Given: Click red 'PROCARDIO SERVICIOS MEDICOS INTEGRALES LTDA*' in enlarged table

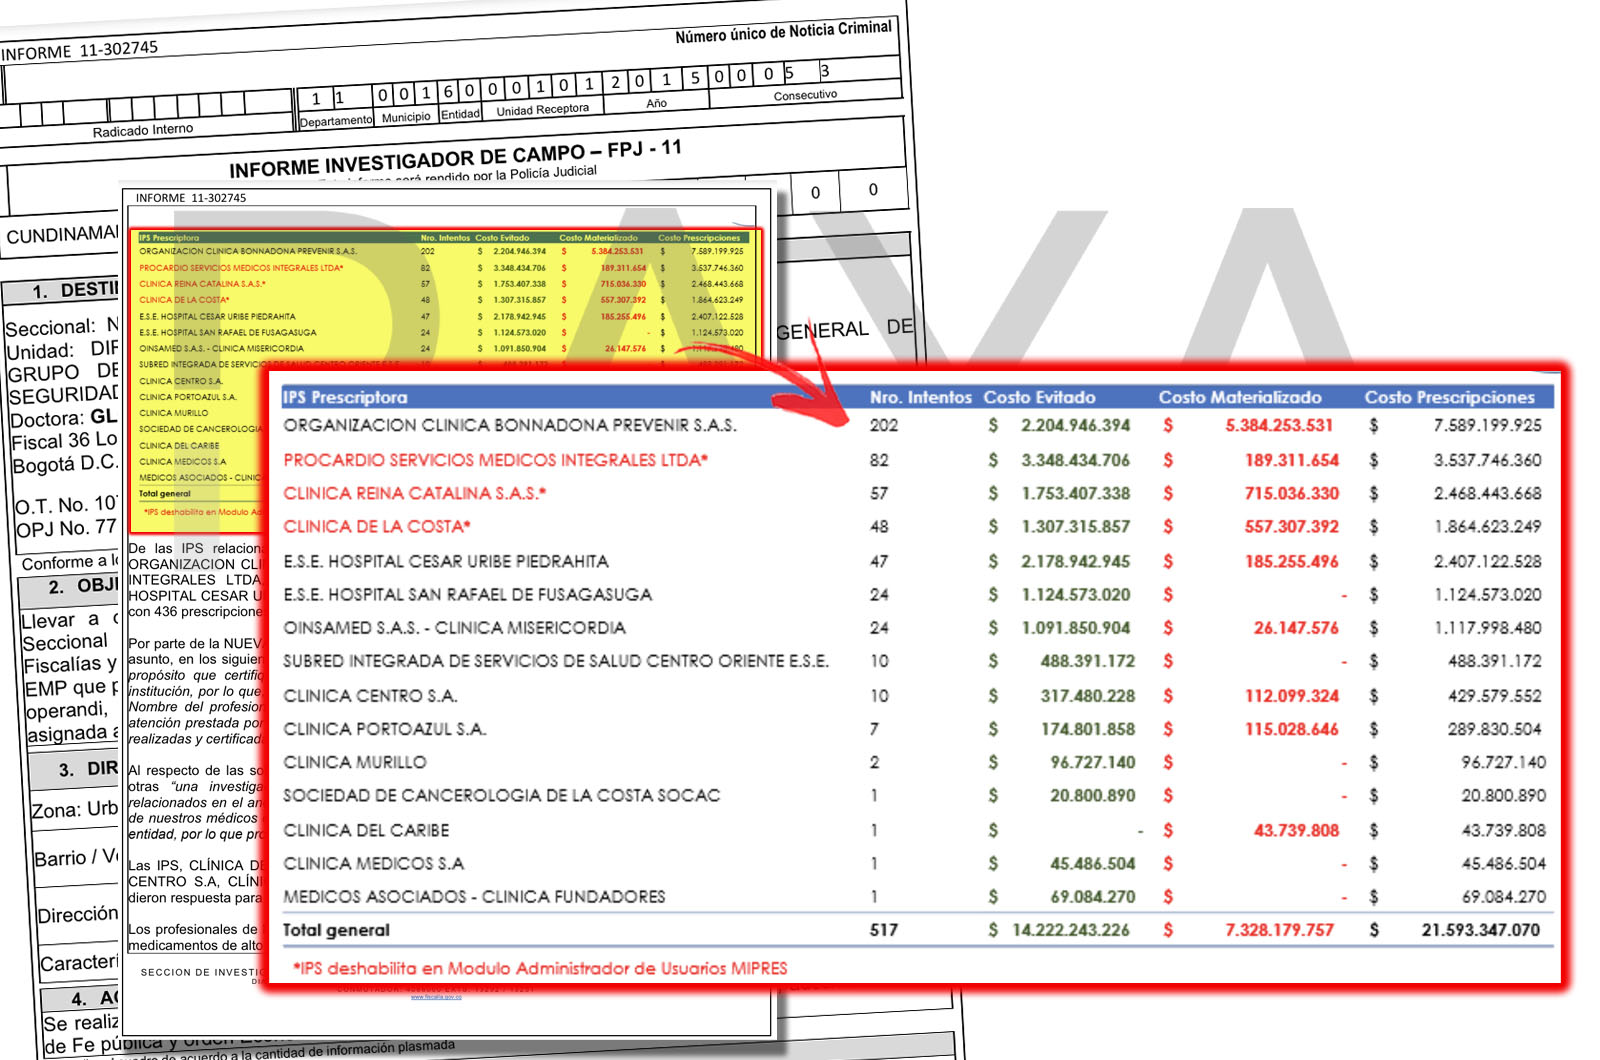Looking at the screenshot, I should click(x=496, y=460).
